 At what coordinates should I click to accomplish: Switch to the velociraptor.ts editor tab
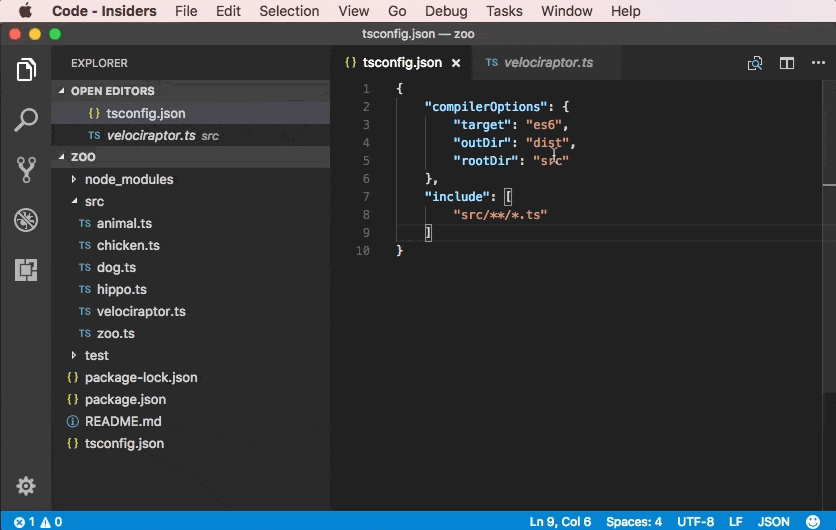pos(546,62)
